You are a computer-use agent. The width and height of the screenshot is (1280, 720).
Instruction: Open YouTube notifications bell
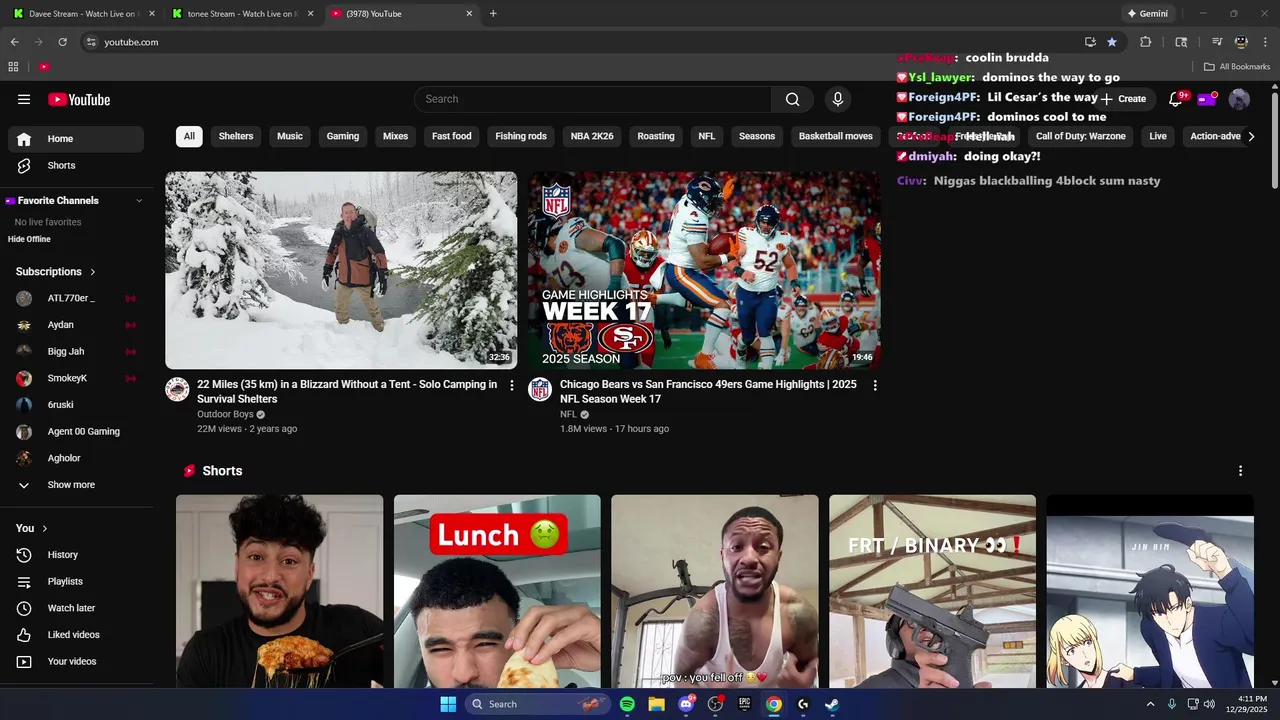click(1176, 99)
